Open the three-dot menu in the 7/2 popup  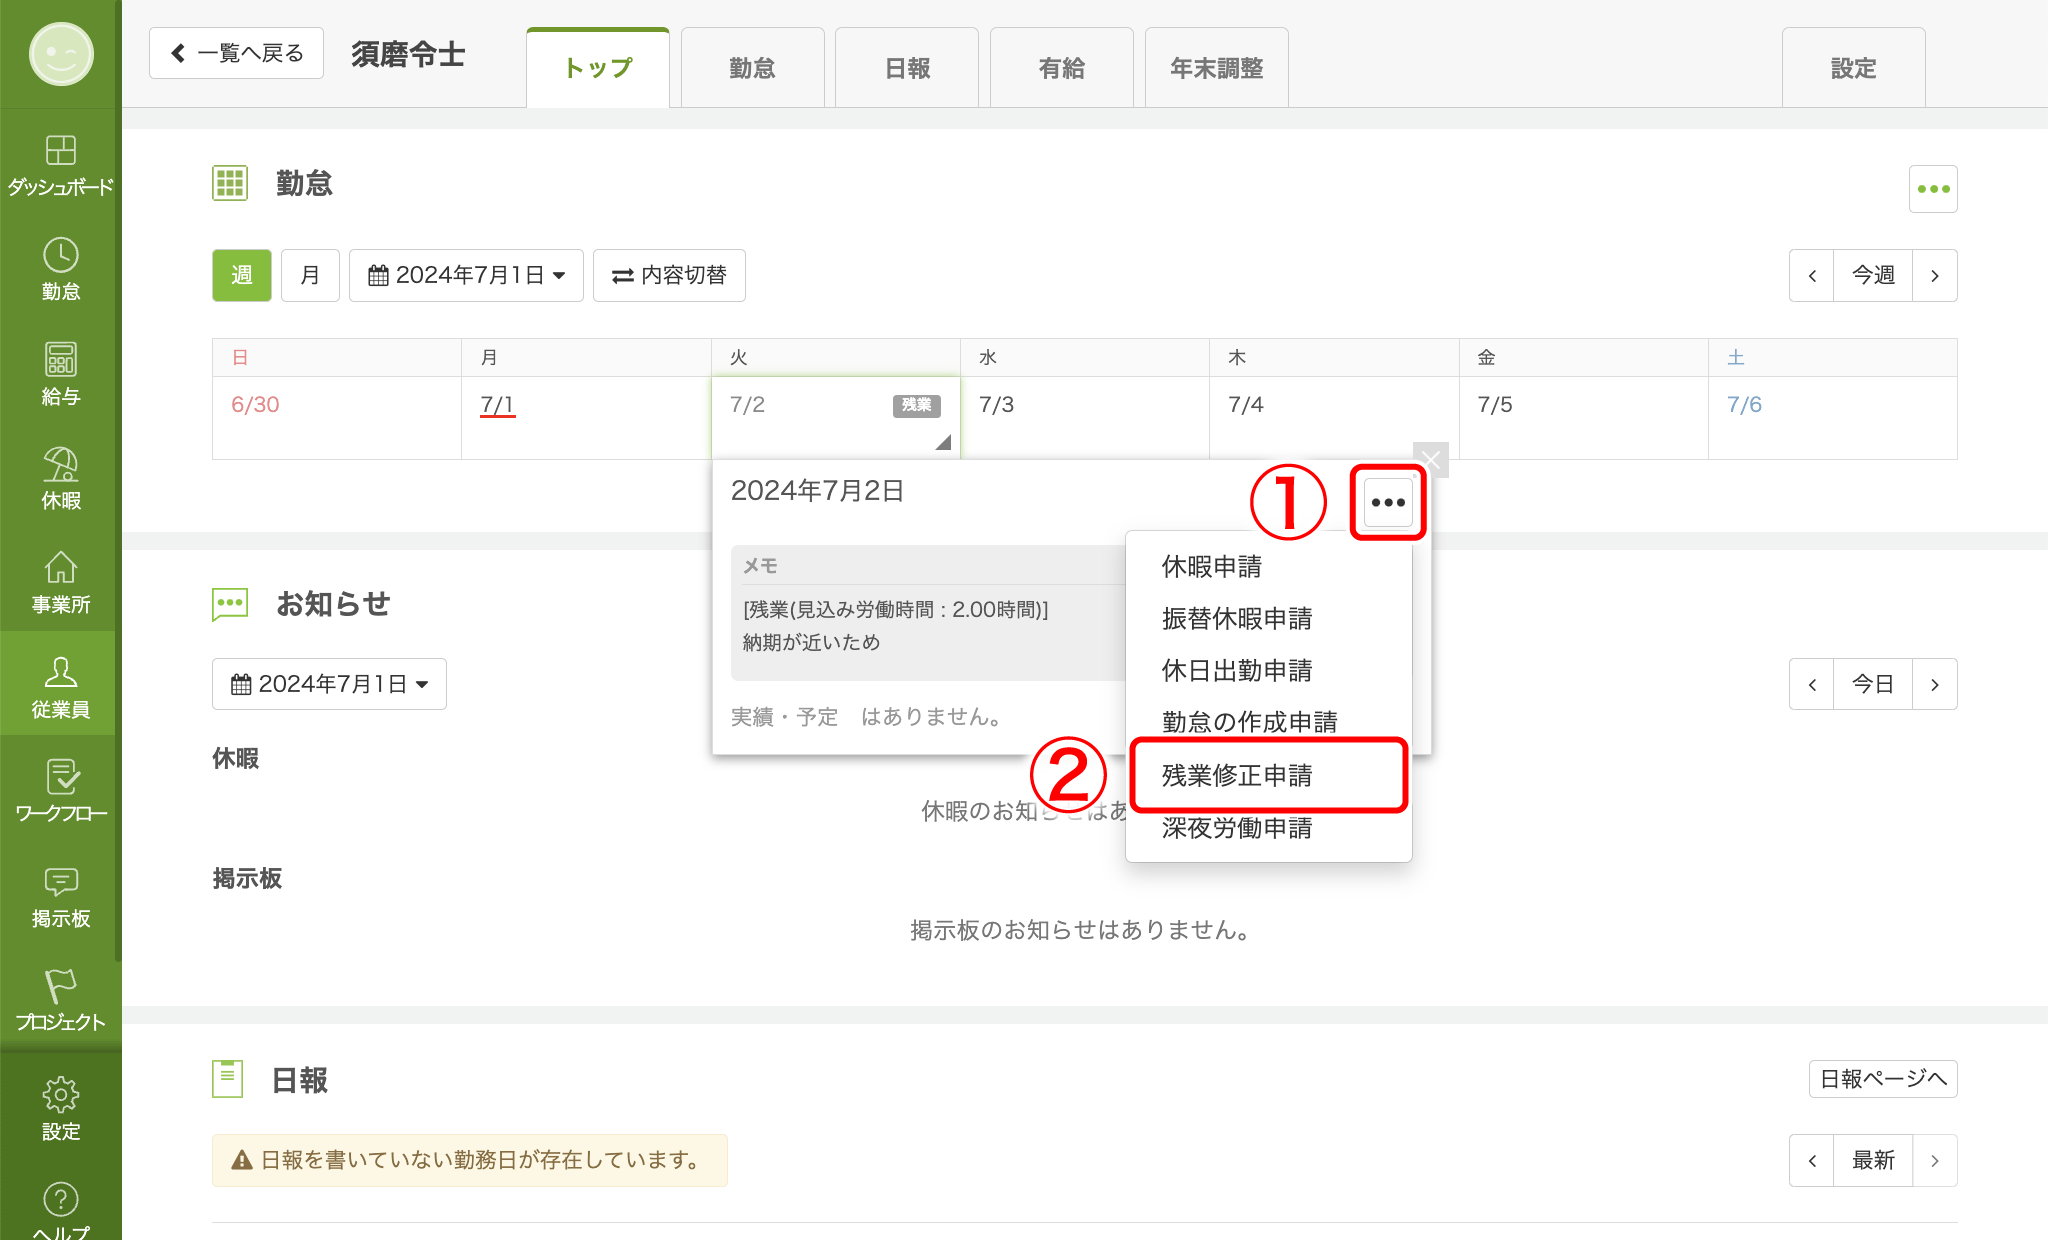[x=1388, y=502]
